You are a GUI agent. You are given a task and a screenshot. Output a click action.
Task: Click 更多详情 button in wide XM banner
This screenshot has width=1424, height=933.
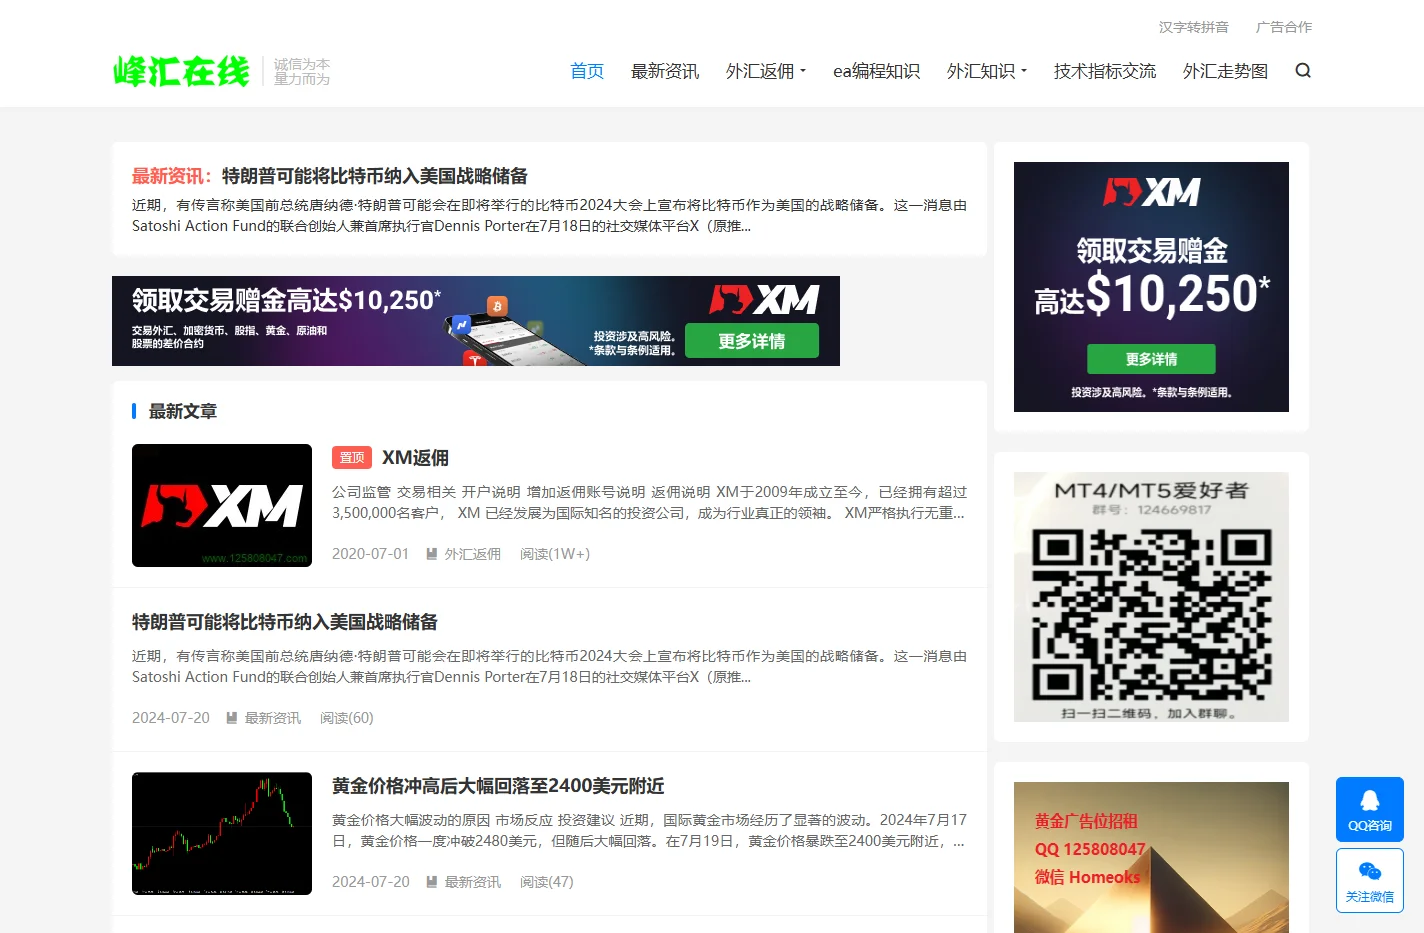pyautogui.click(x=752, y=341)
